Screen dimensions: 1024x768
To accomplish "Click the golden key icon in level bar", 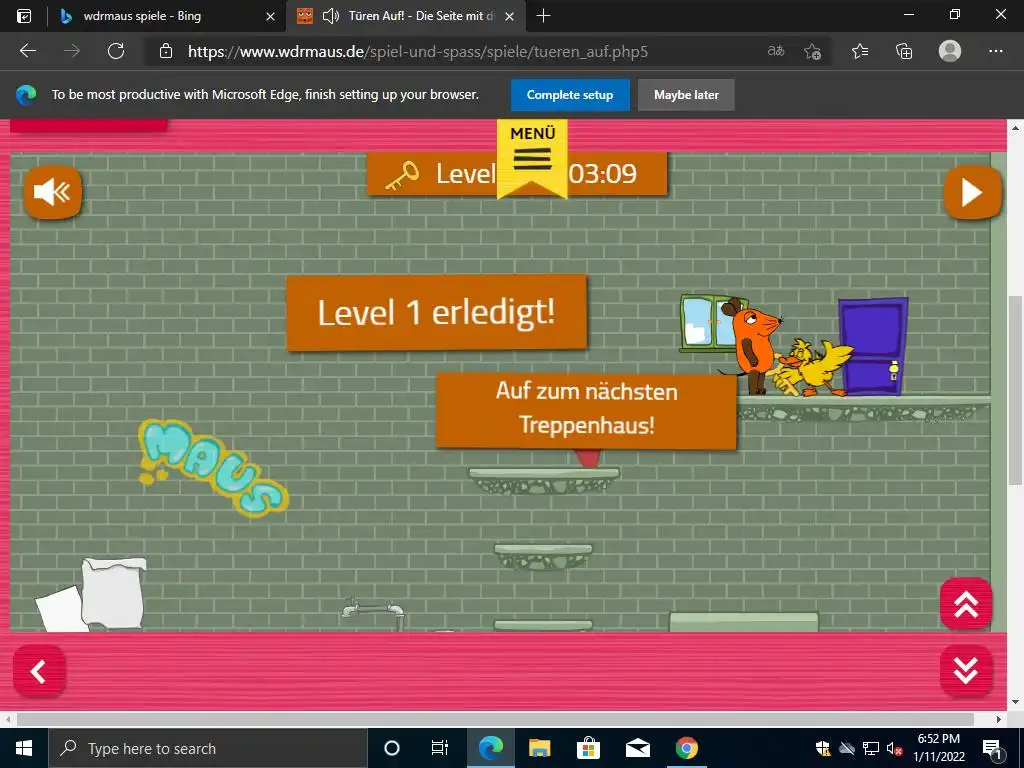I will [402, 175].
